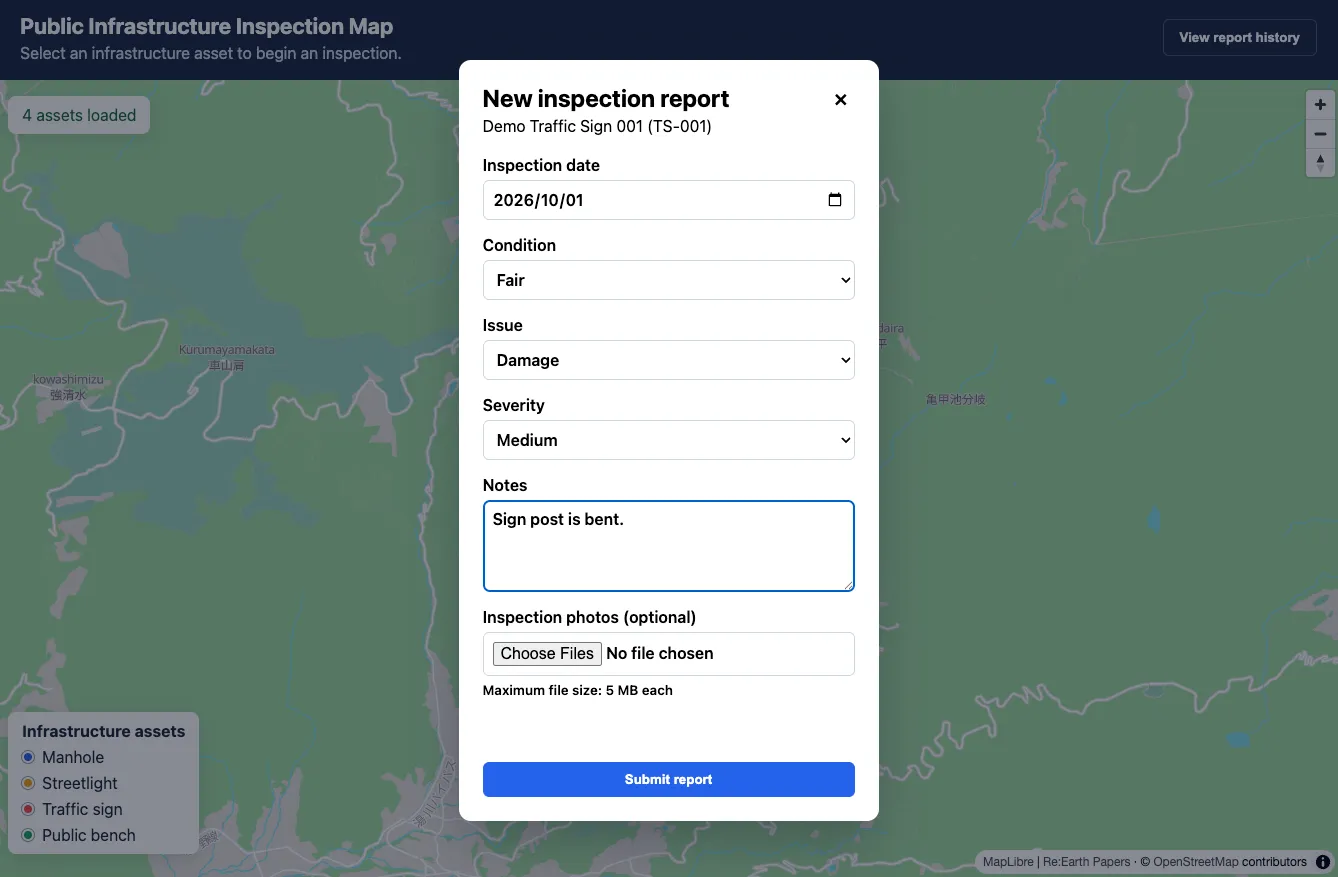Click the 'Re:Earth Papers' attribution text
The width and height of the screenshot is (1338, 877).
1087,862
